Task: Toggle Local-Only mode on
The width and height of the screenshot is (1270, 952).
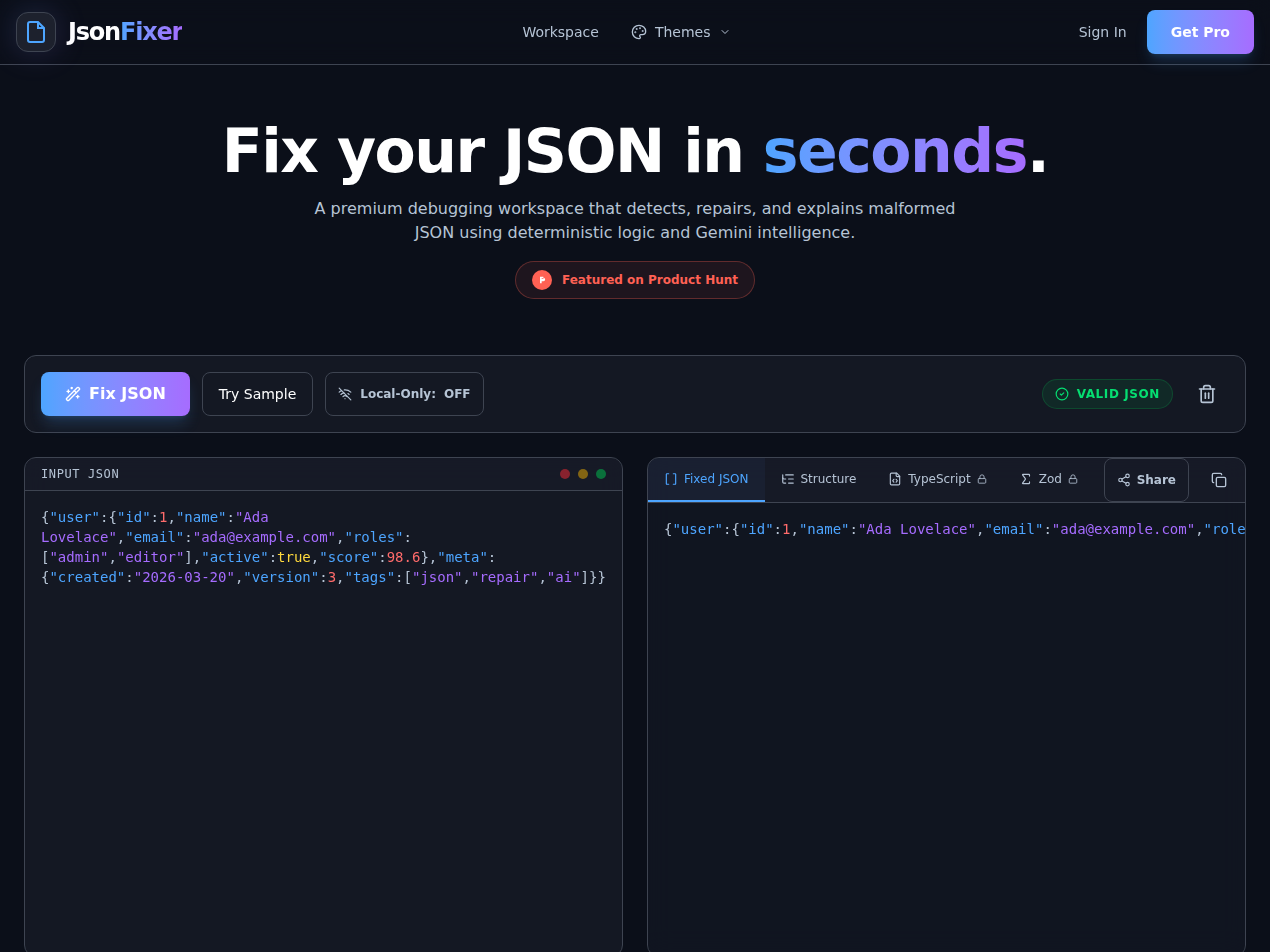Action: point(404,393)
